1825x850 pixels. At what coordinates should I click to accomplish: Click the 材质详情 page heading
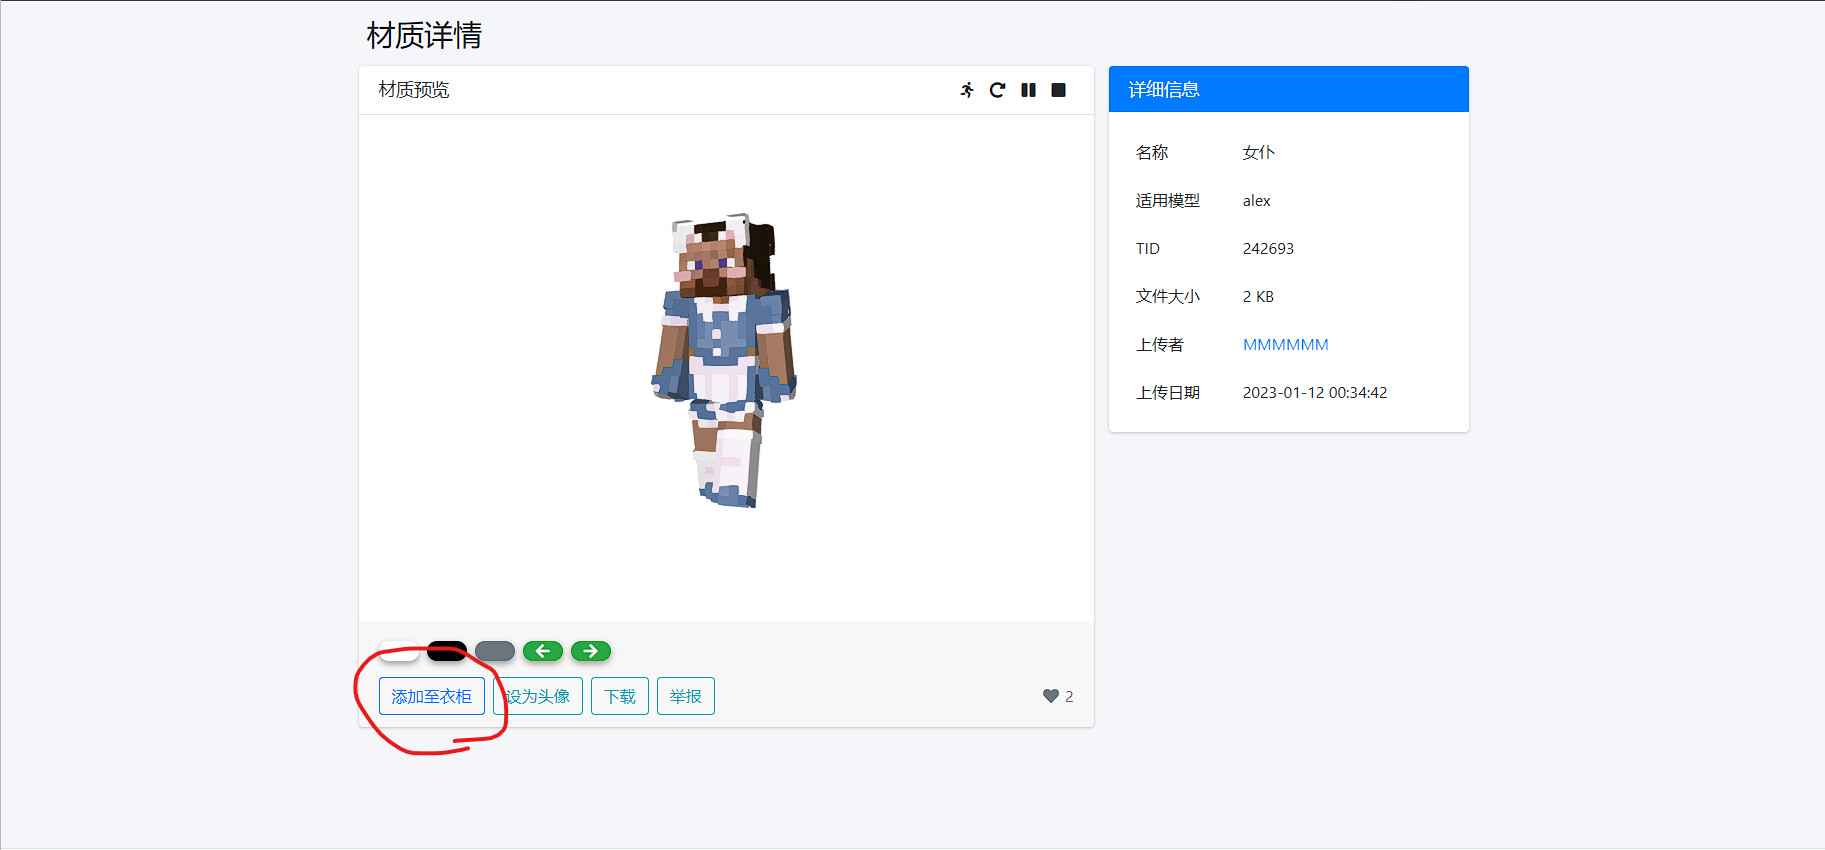tap(424, 35)
